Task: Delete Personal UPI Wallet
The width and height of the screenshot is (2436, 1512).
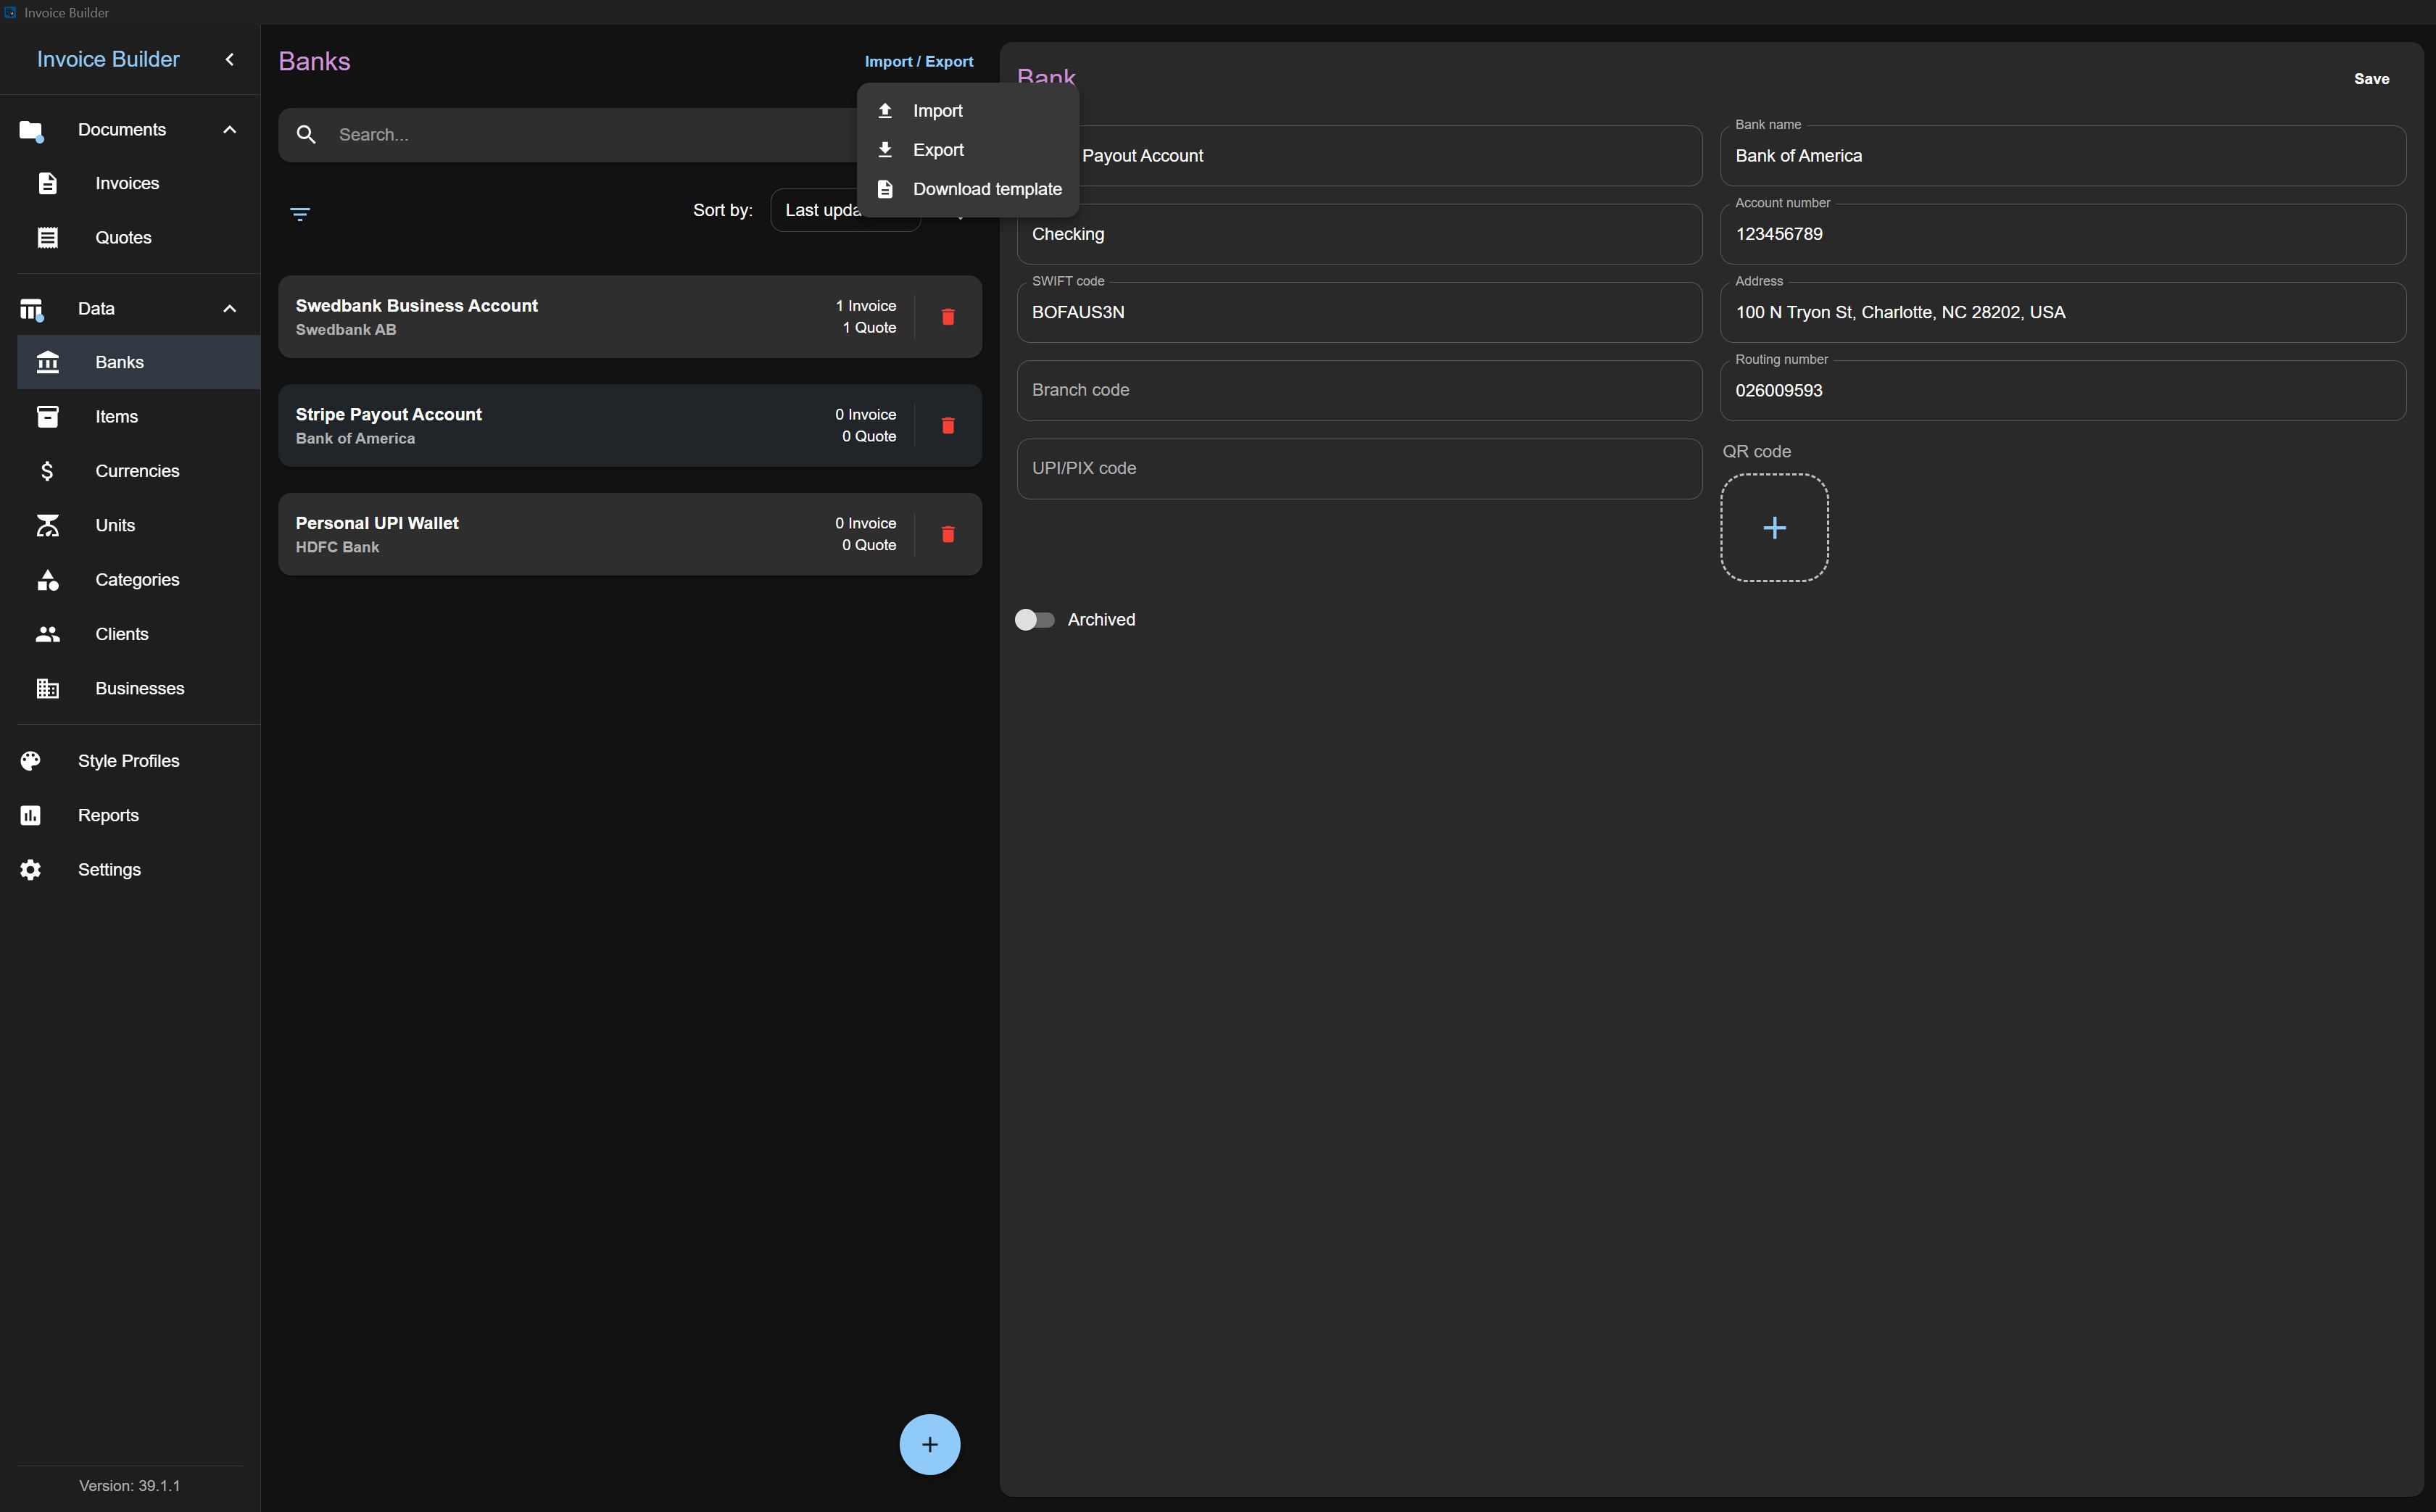Action: click(x=948, y=534)
